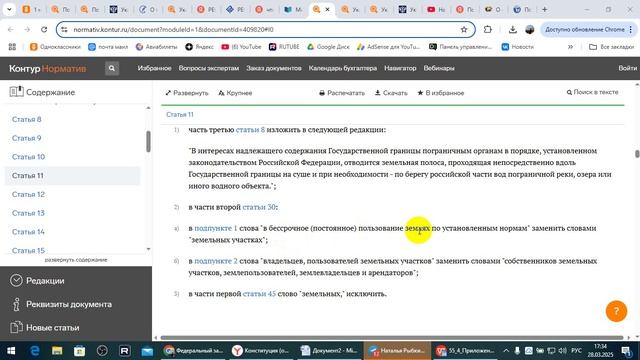
Task: Open Календарь бухгалтера menu item
Action: tap(342, 68)
